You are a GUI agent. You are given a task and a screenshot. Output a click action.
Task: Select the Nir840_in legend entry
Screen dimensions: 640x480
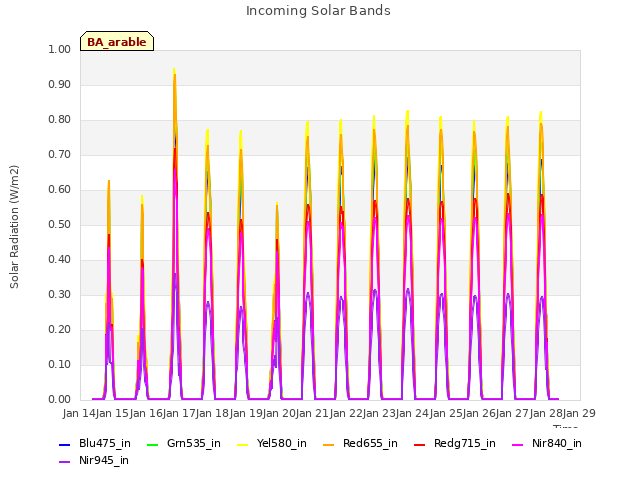click(x=547, y=444)
